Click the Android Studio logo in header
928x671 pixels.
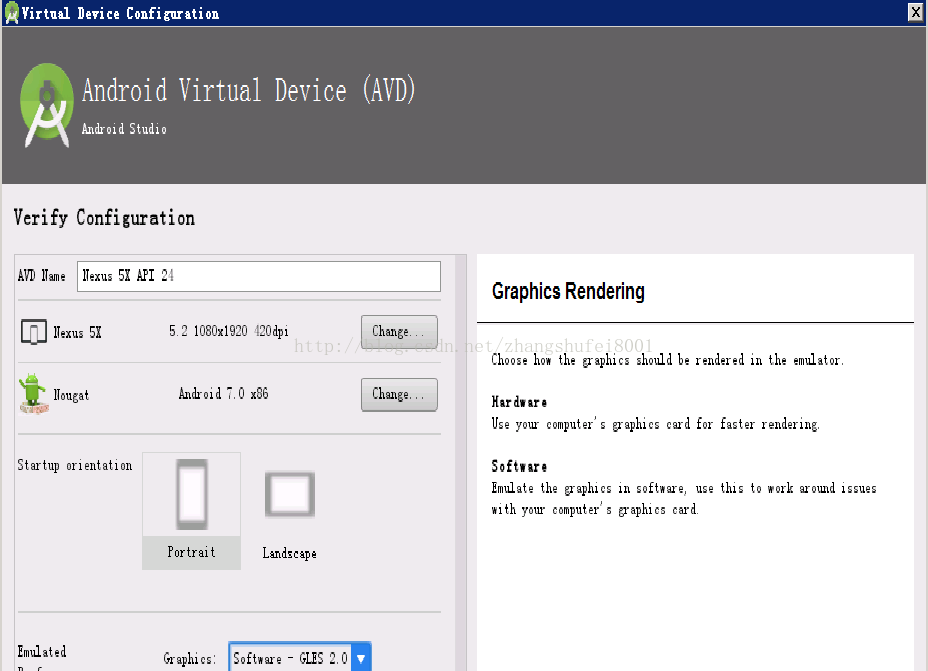[47, 105]
